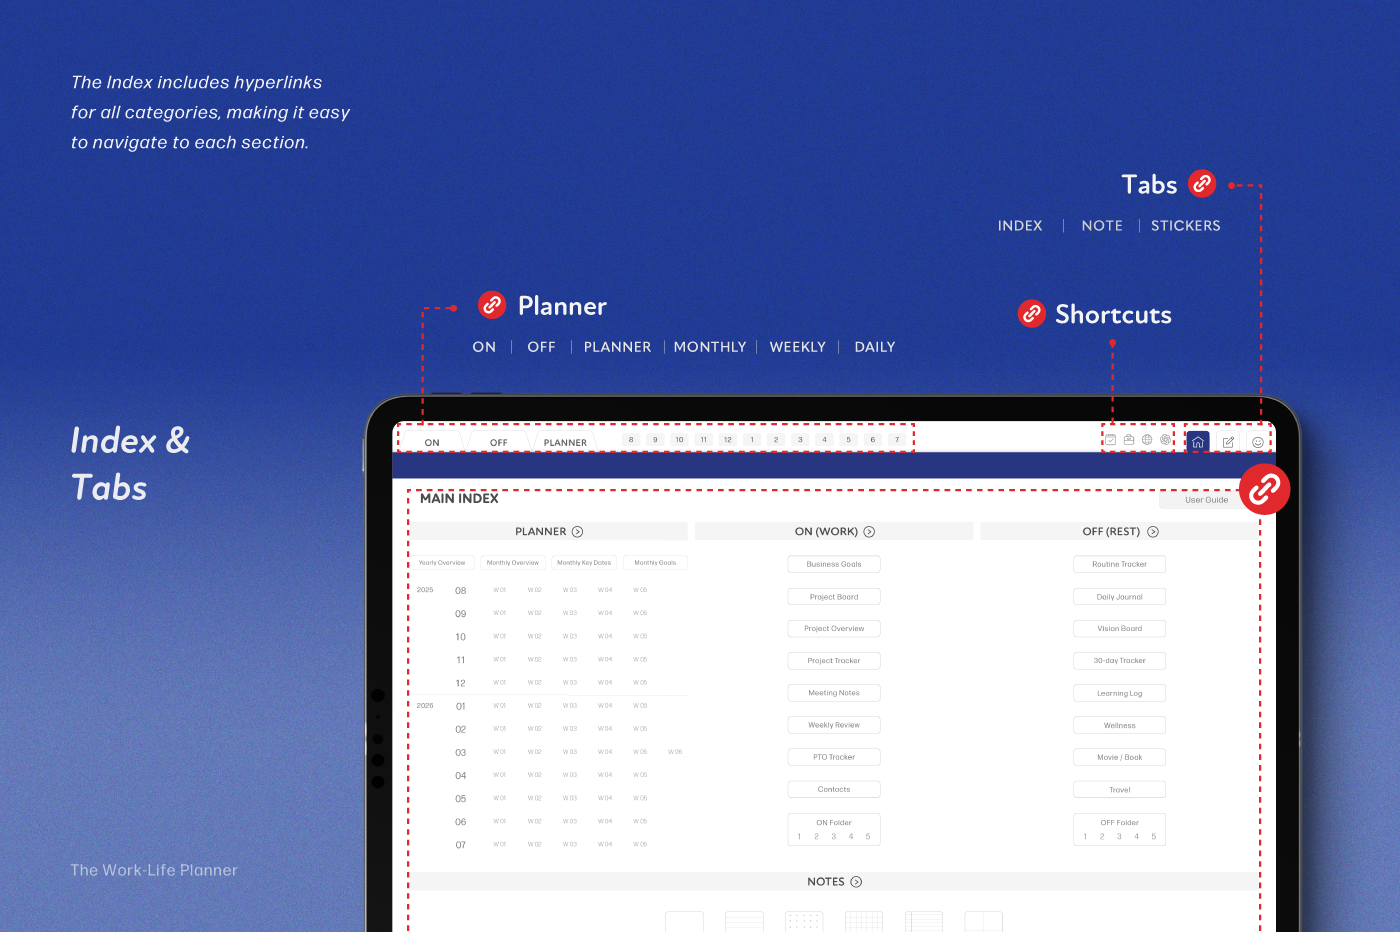Expand the PLANNER section arrow
The height and width of the screenshot is (932, 1400).
pyautogui.click(x=577, y=532)
